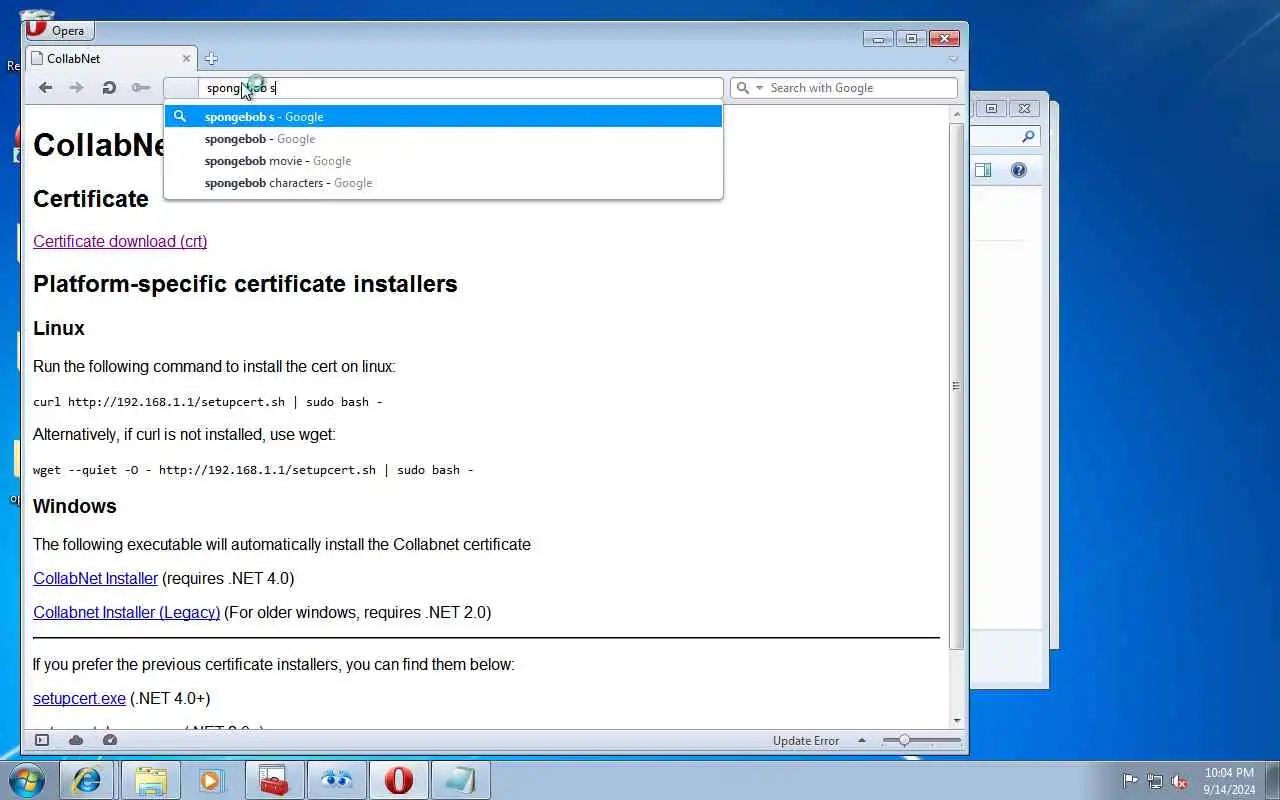Image resolution: width=1280 pixels, height=800 pixels.
Task: Go forward using the forward arrow
Action: [76, 88]
